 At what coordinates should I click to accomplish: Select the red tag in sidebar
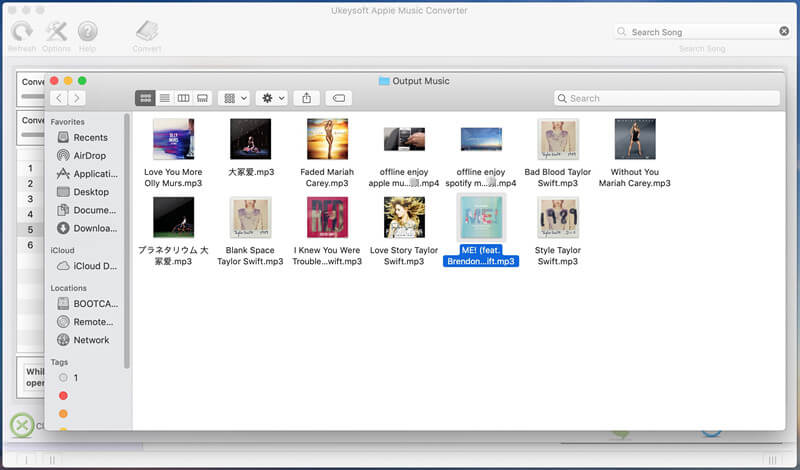63,395
